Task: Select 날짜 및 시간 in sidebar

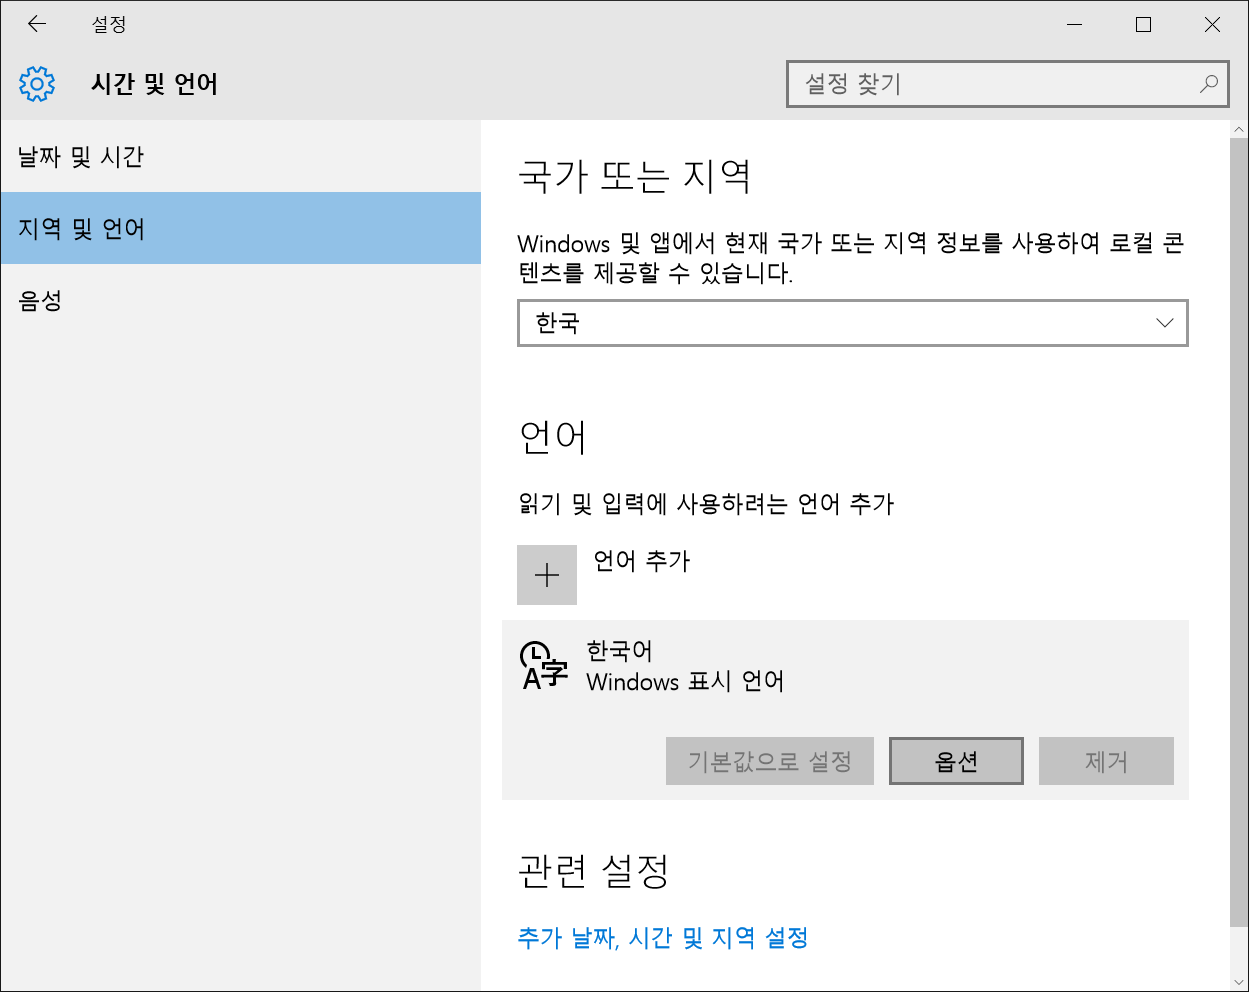Action: [241, 156]
